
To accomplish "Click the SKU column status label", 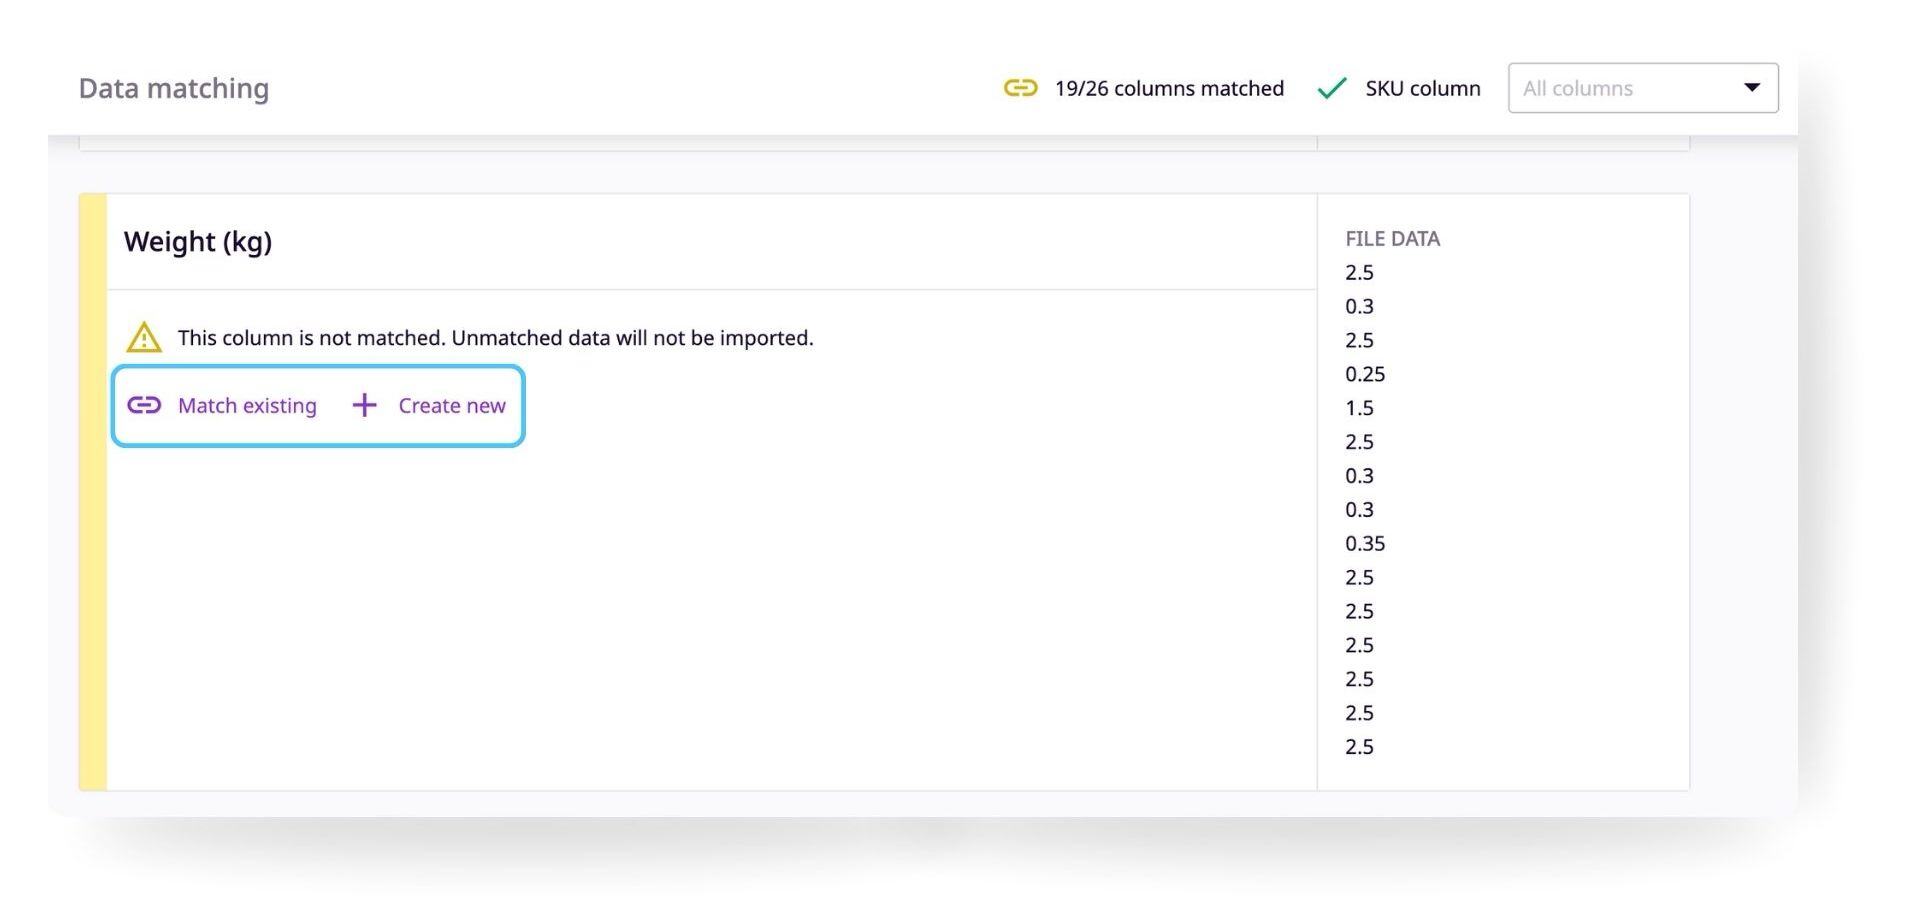I will click(x=1422, y=88).
